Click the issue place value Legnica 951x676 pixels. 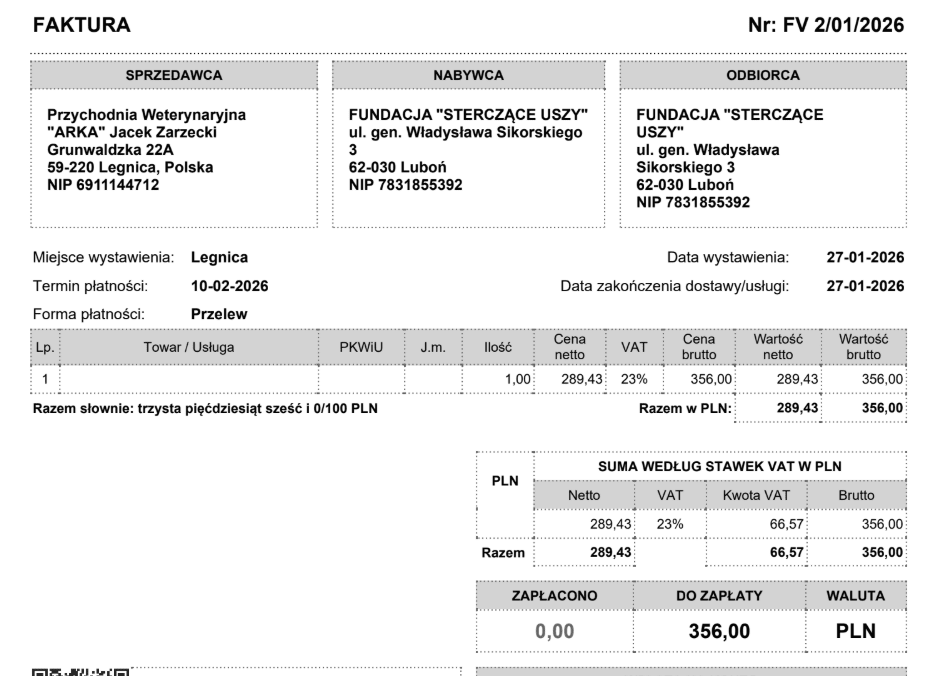point(219,258)
